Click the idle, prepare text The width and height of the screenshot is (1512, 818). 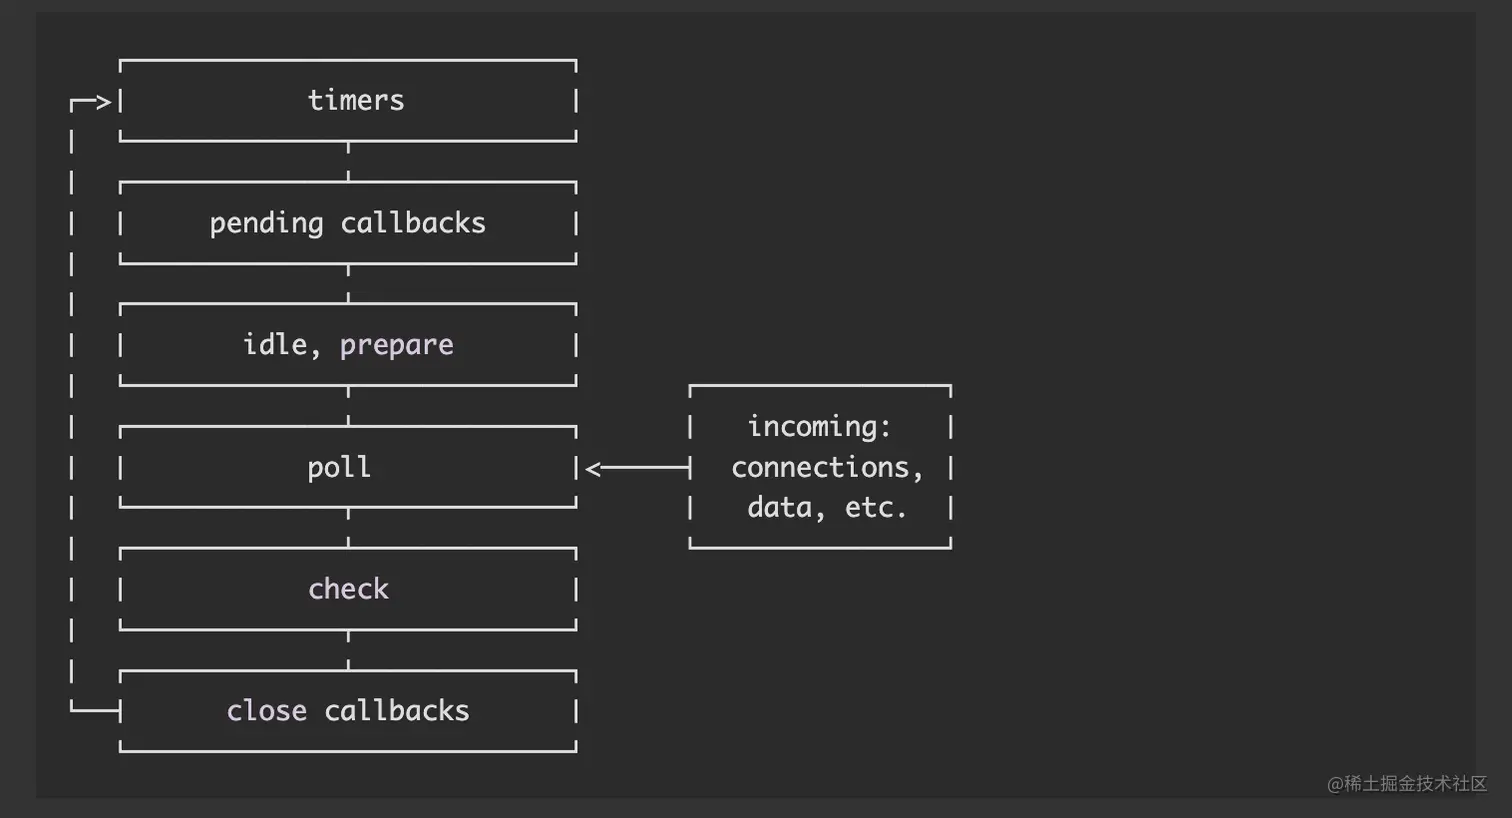(x=347, y=345)
